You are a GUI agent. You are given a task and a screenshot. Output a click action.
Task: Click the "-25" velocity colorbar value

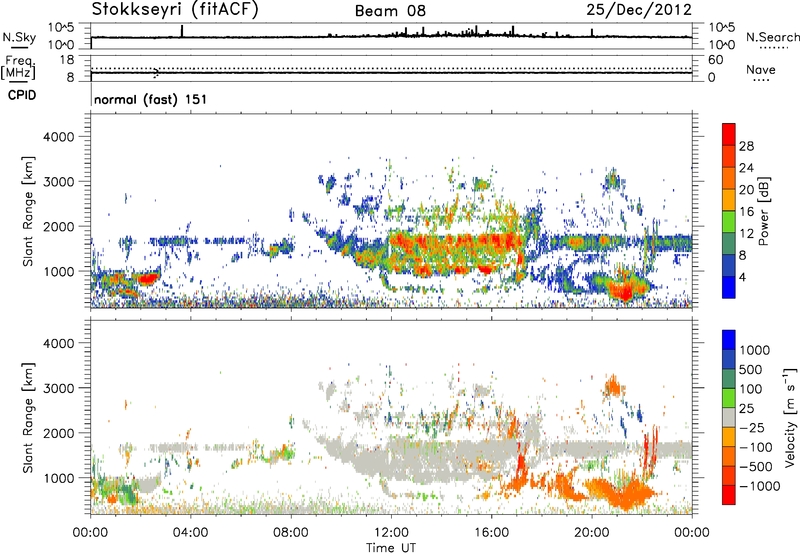(752, 427)
